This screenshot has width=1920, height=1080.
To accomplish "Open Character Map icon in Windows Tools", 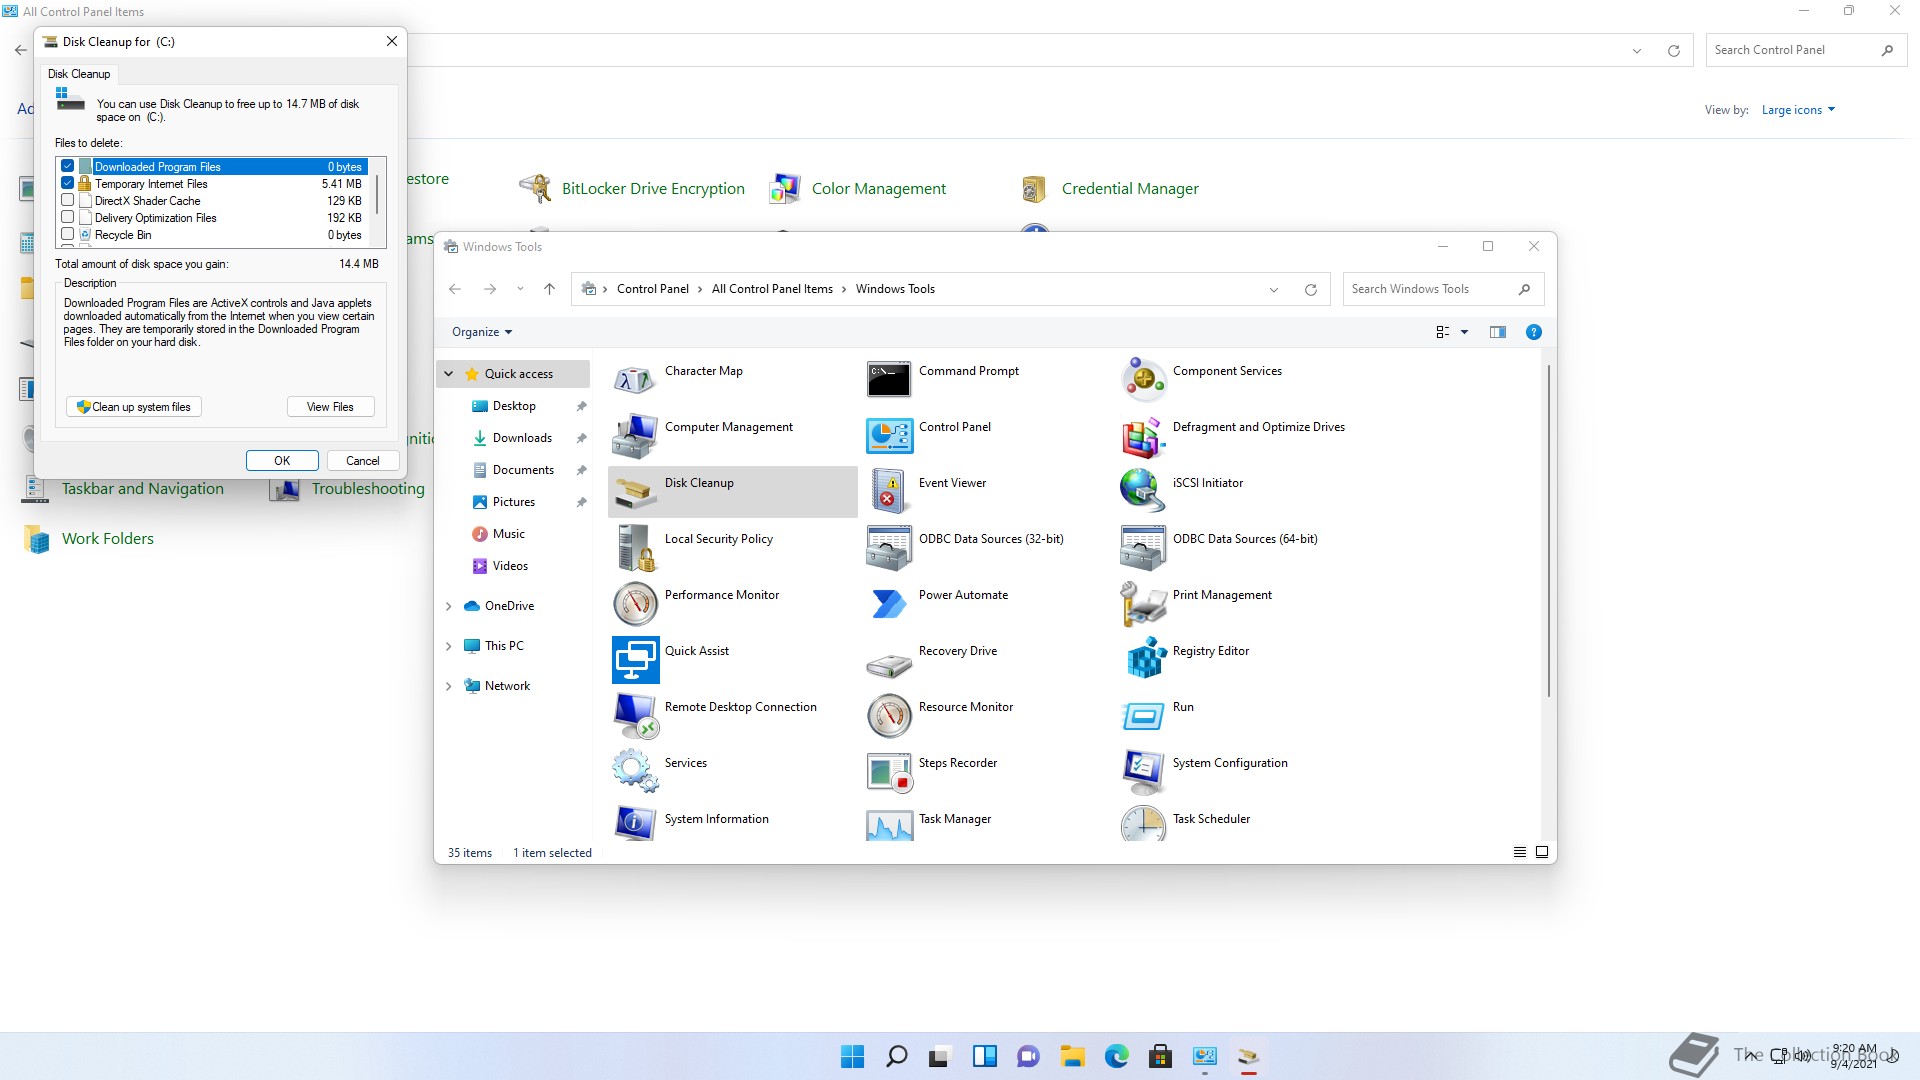I will point(635,380).
